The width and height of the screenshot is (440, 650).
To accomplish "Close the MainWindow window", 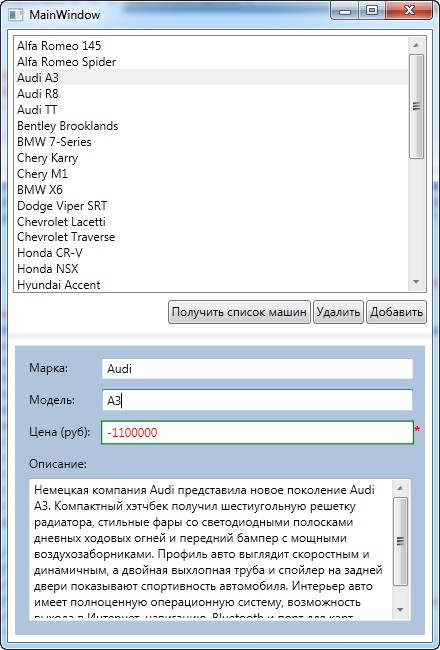I will (x=409, y=11).
